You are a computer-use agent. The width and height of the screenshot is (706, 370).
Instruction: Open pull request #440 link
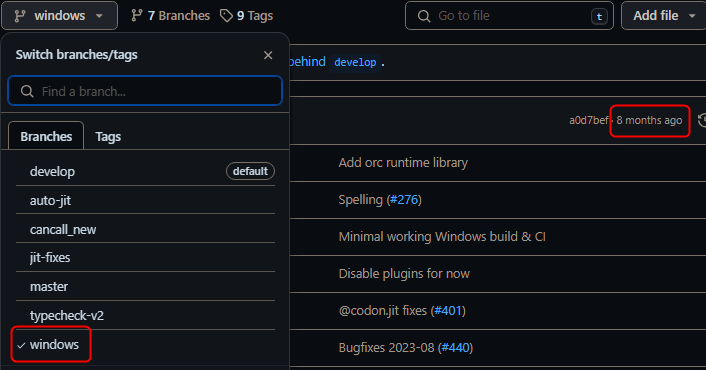tap(456, 347)
